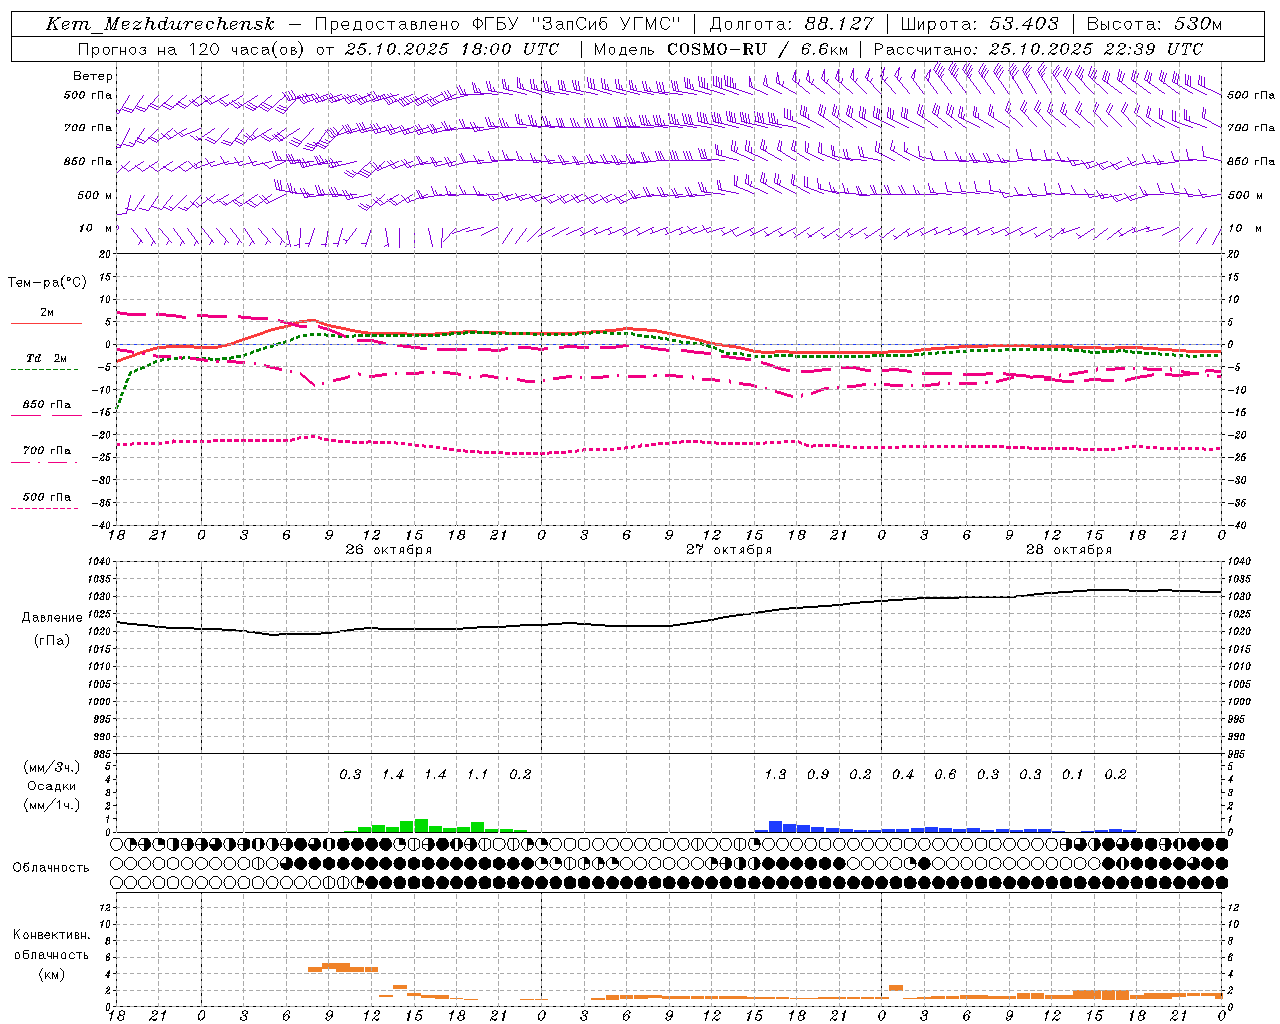Click the Давление panel label
The width and height of the screenshot is (1280, 1024).
pyautogui.click(x=52, y=618)
